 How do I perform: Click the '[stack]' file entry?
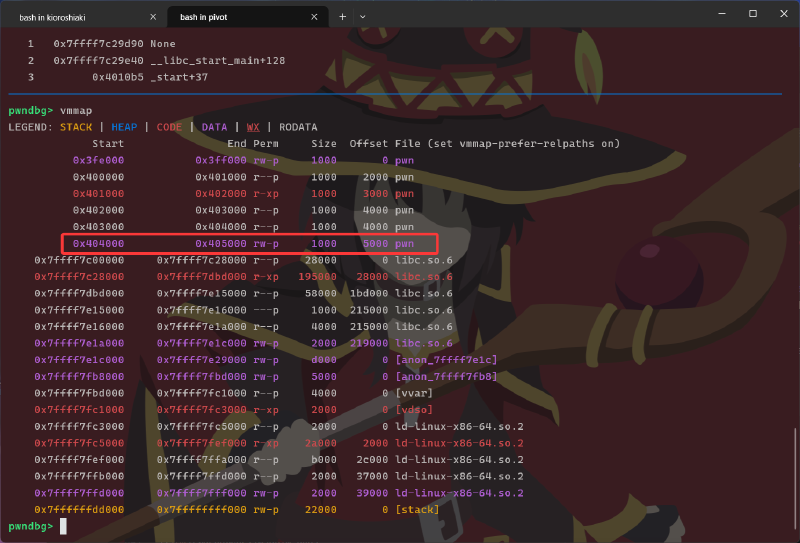(417, 509)
